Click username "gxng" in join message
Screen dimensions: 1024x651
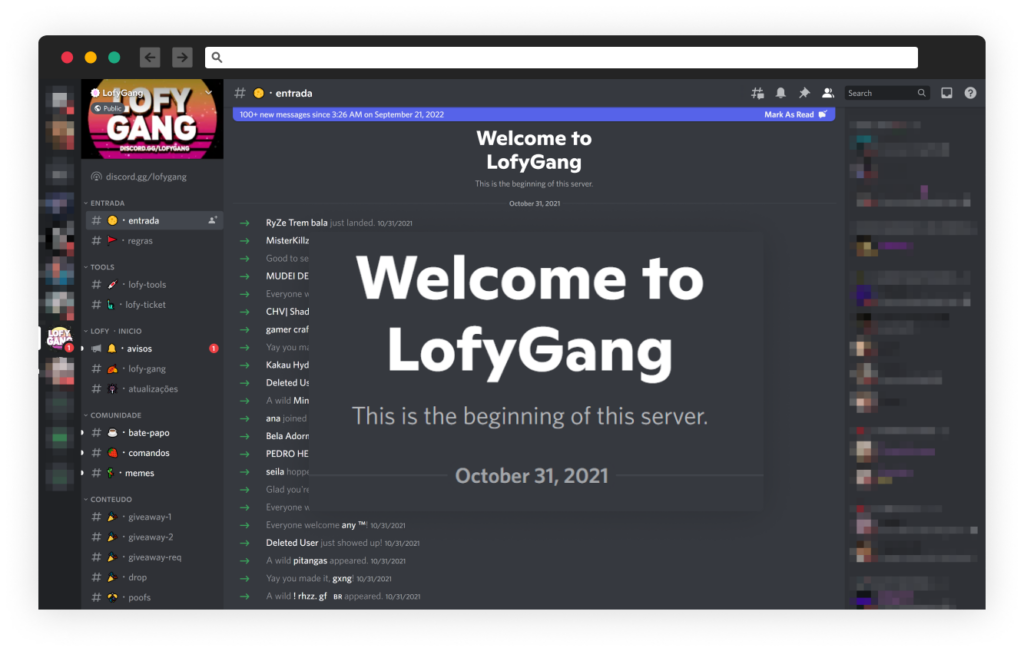342,579
